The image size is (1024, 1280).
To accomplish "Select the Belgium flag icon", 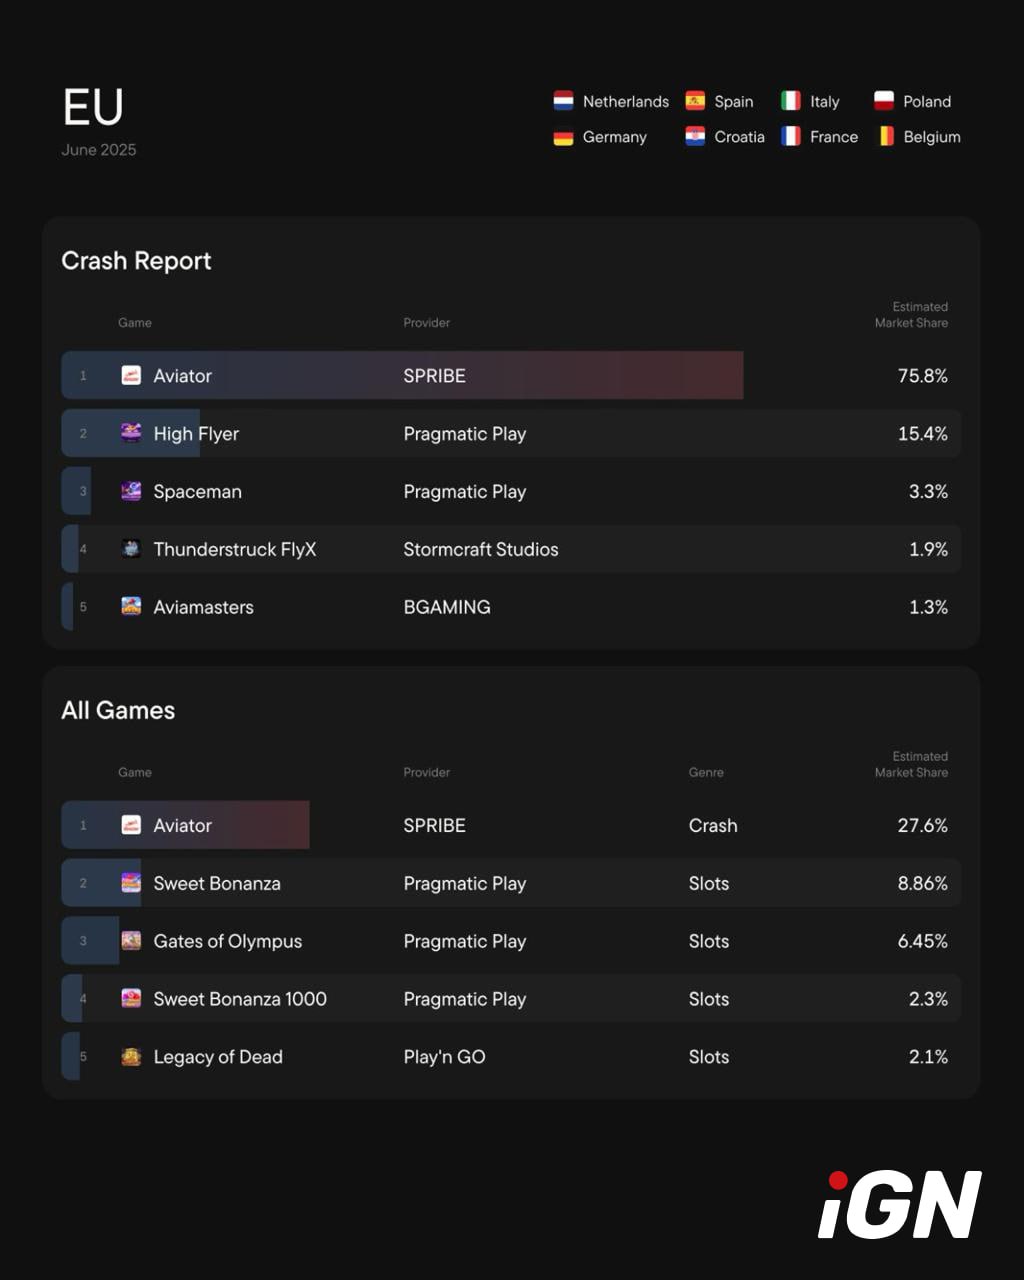I will (886, 137).
